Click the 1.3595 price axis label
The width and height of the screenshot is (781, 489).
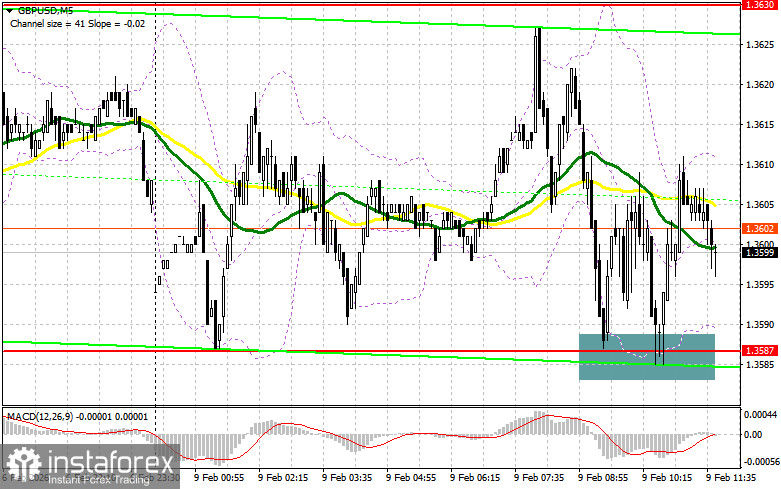coord(760,284)
